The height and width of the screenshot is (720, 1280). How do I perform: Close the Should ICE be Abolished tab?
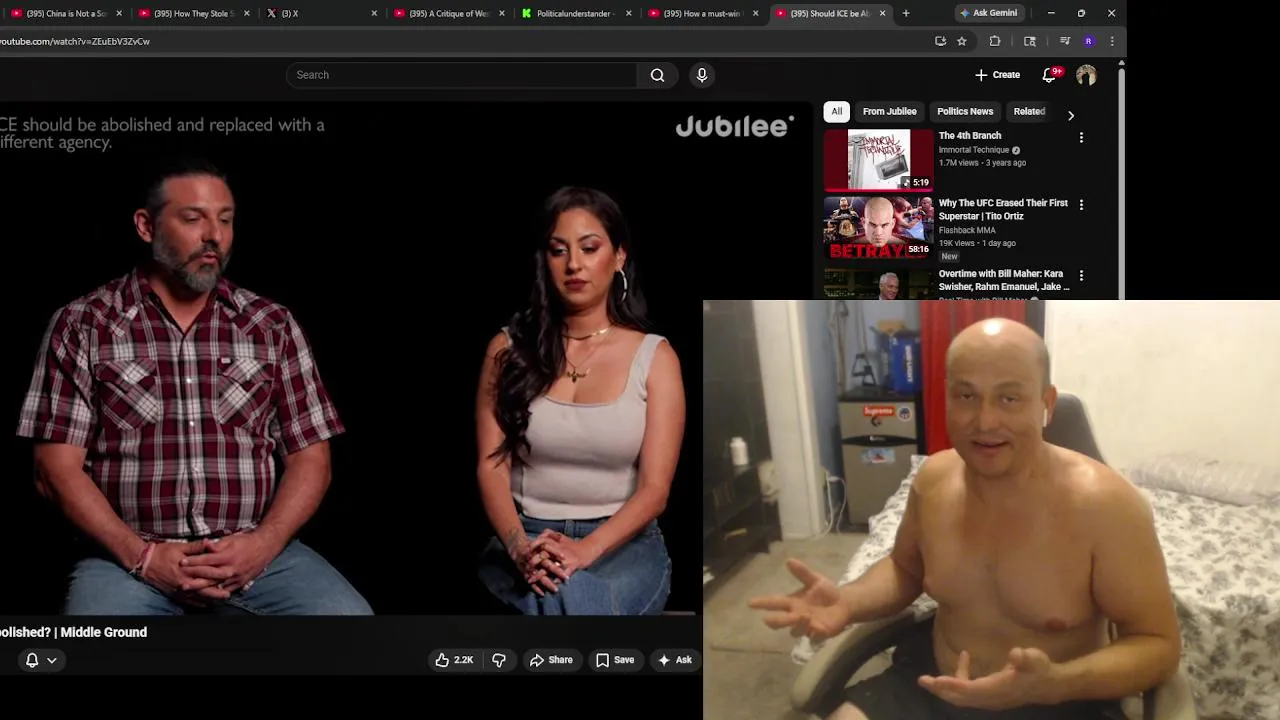pos(882,13)
